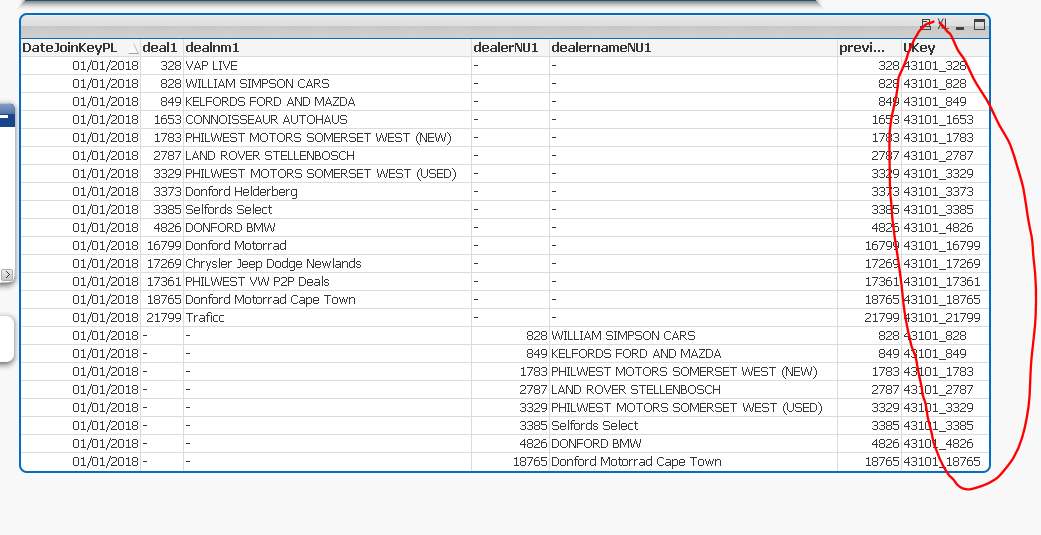Select the dealernameNU1 column header

click(x=601, y=48)
